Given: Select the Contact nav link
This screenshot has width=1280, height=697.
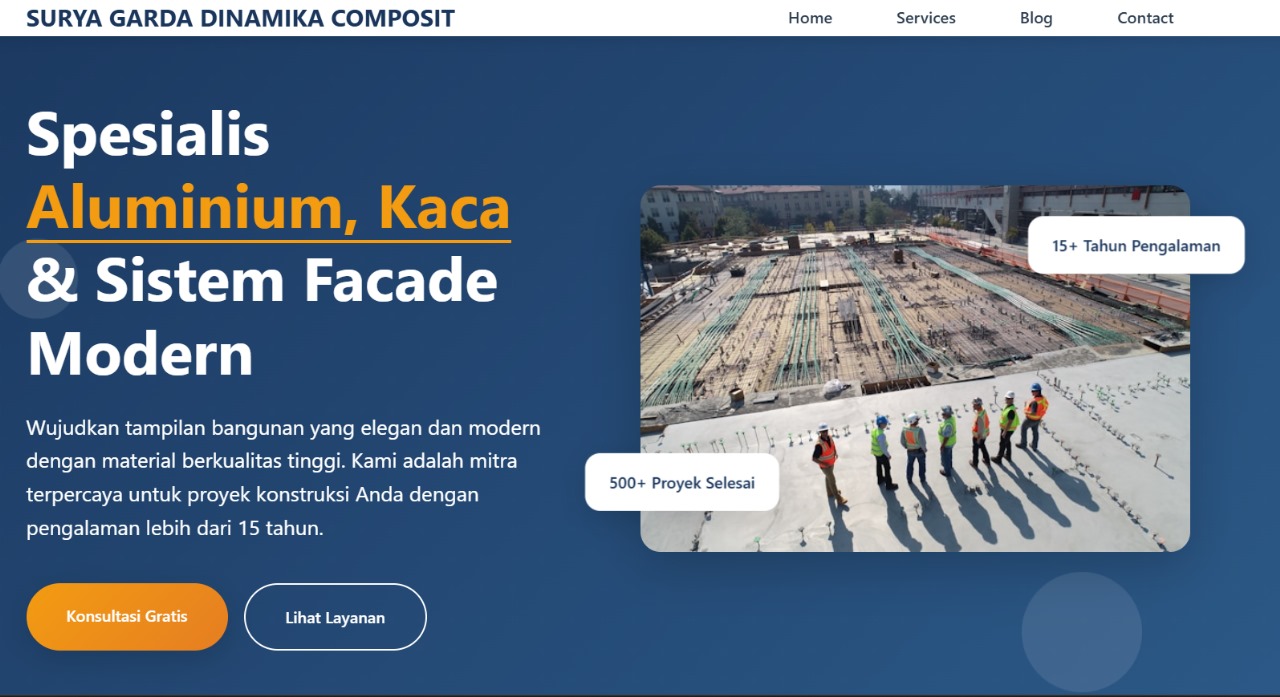Looking at the screenshot, I should coord(1145,18).
